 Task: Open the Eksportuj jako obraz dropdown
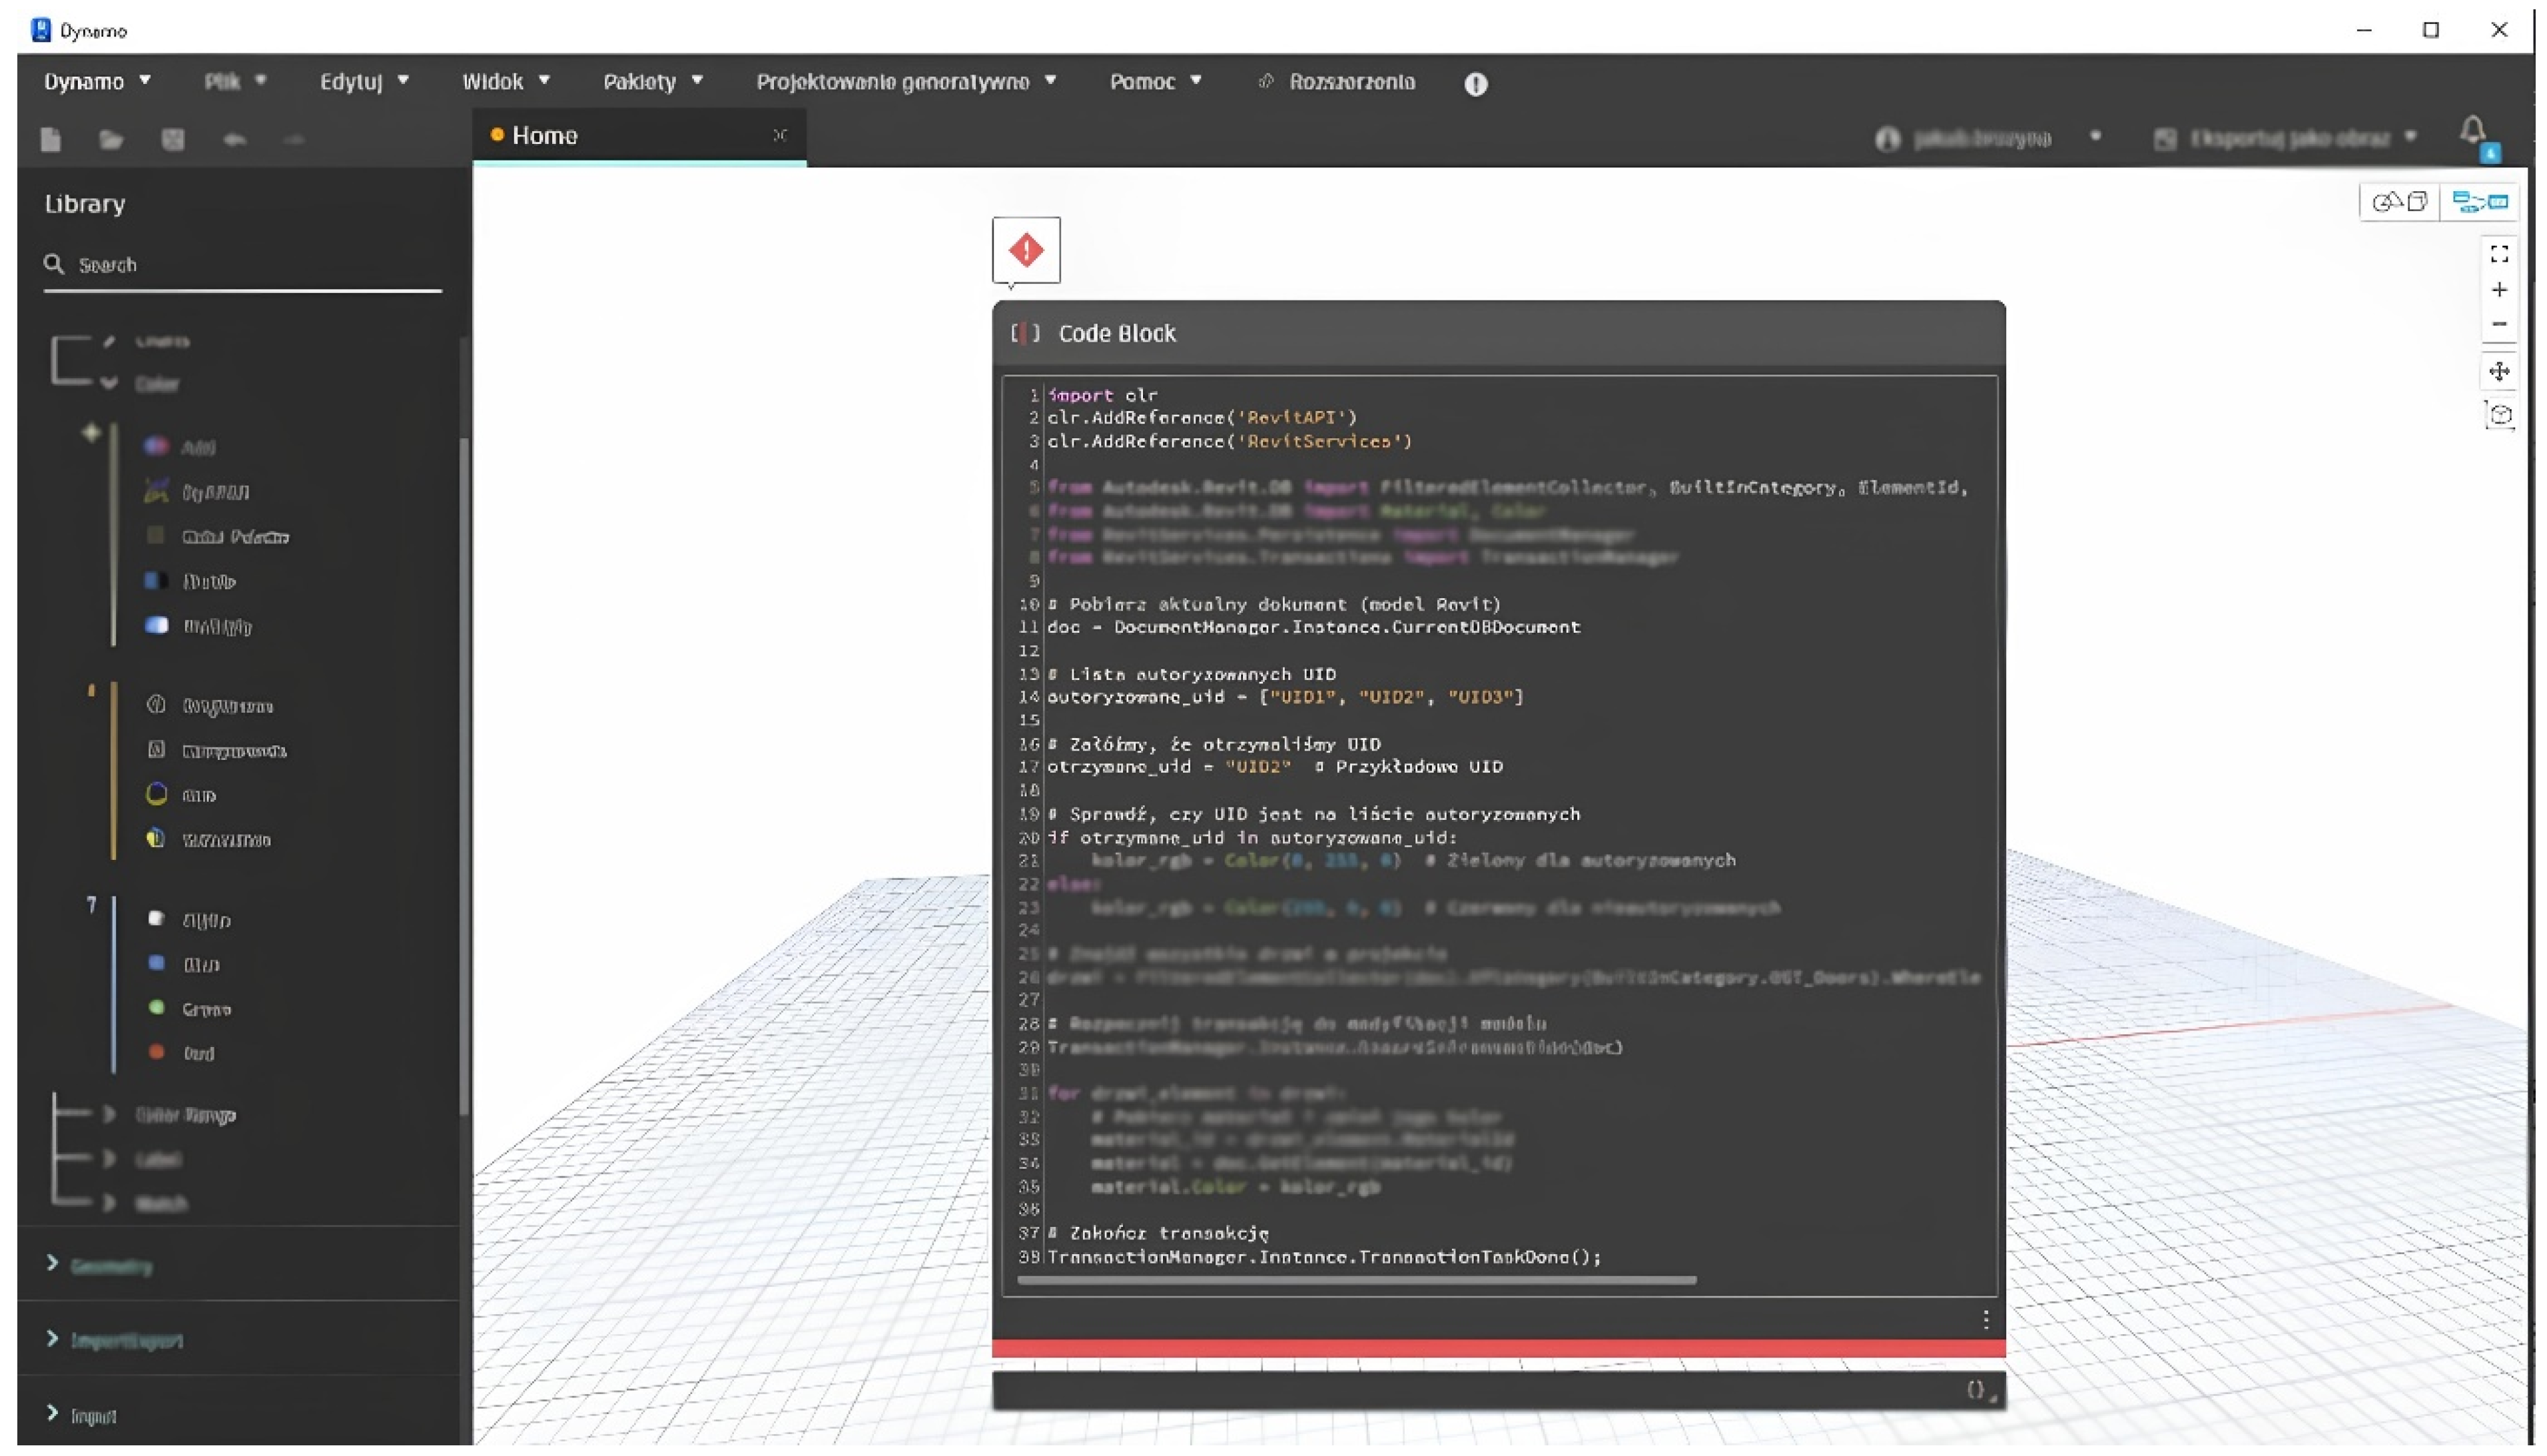pyautogui.click(x=2289, y=138)
